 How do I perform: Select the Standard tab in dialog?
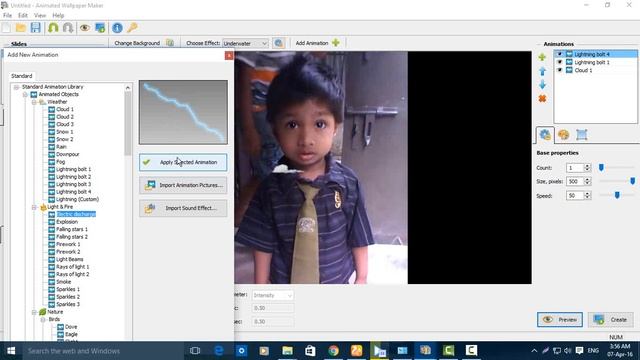pos(22,76)
